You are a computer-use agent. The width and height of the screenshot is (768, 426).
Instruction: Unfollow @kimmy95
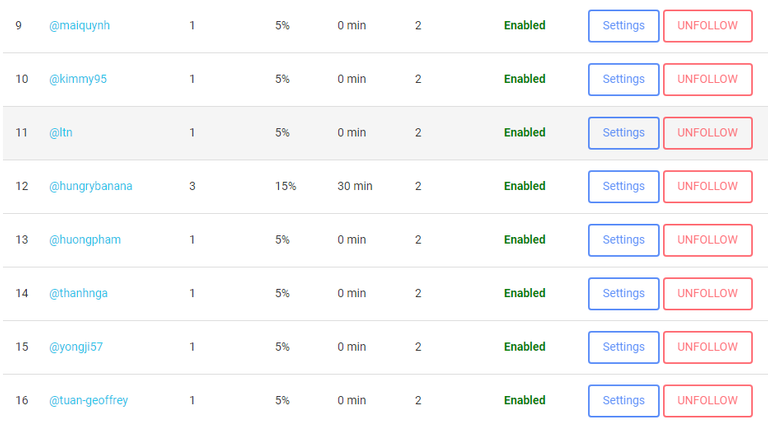coord(707,79)
